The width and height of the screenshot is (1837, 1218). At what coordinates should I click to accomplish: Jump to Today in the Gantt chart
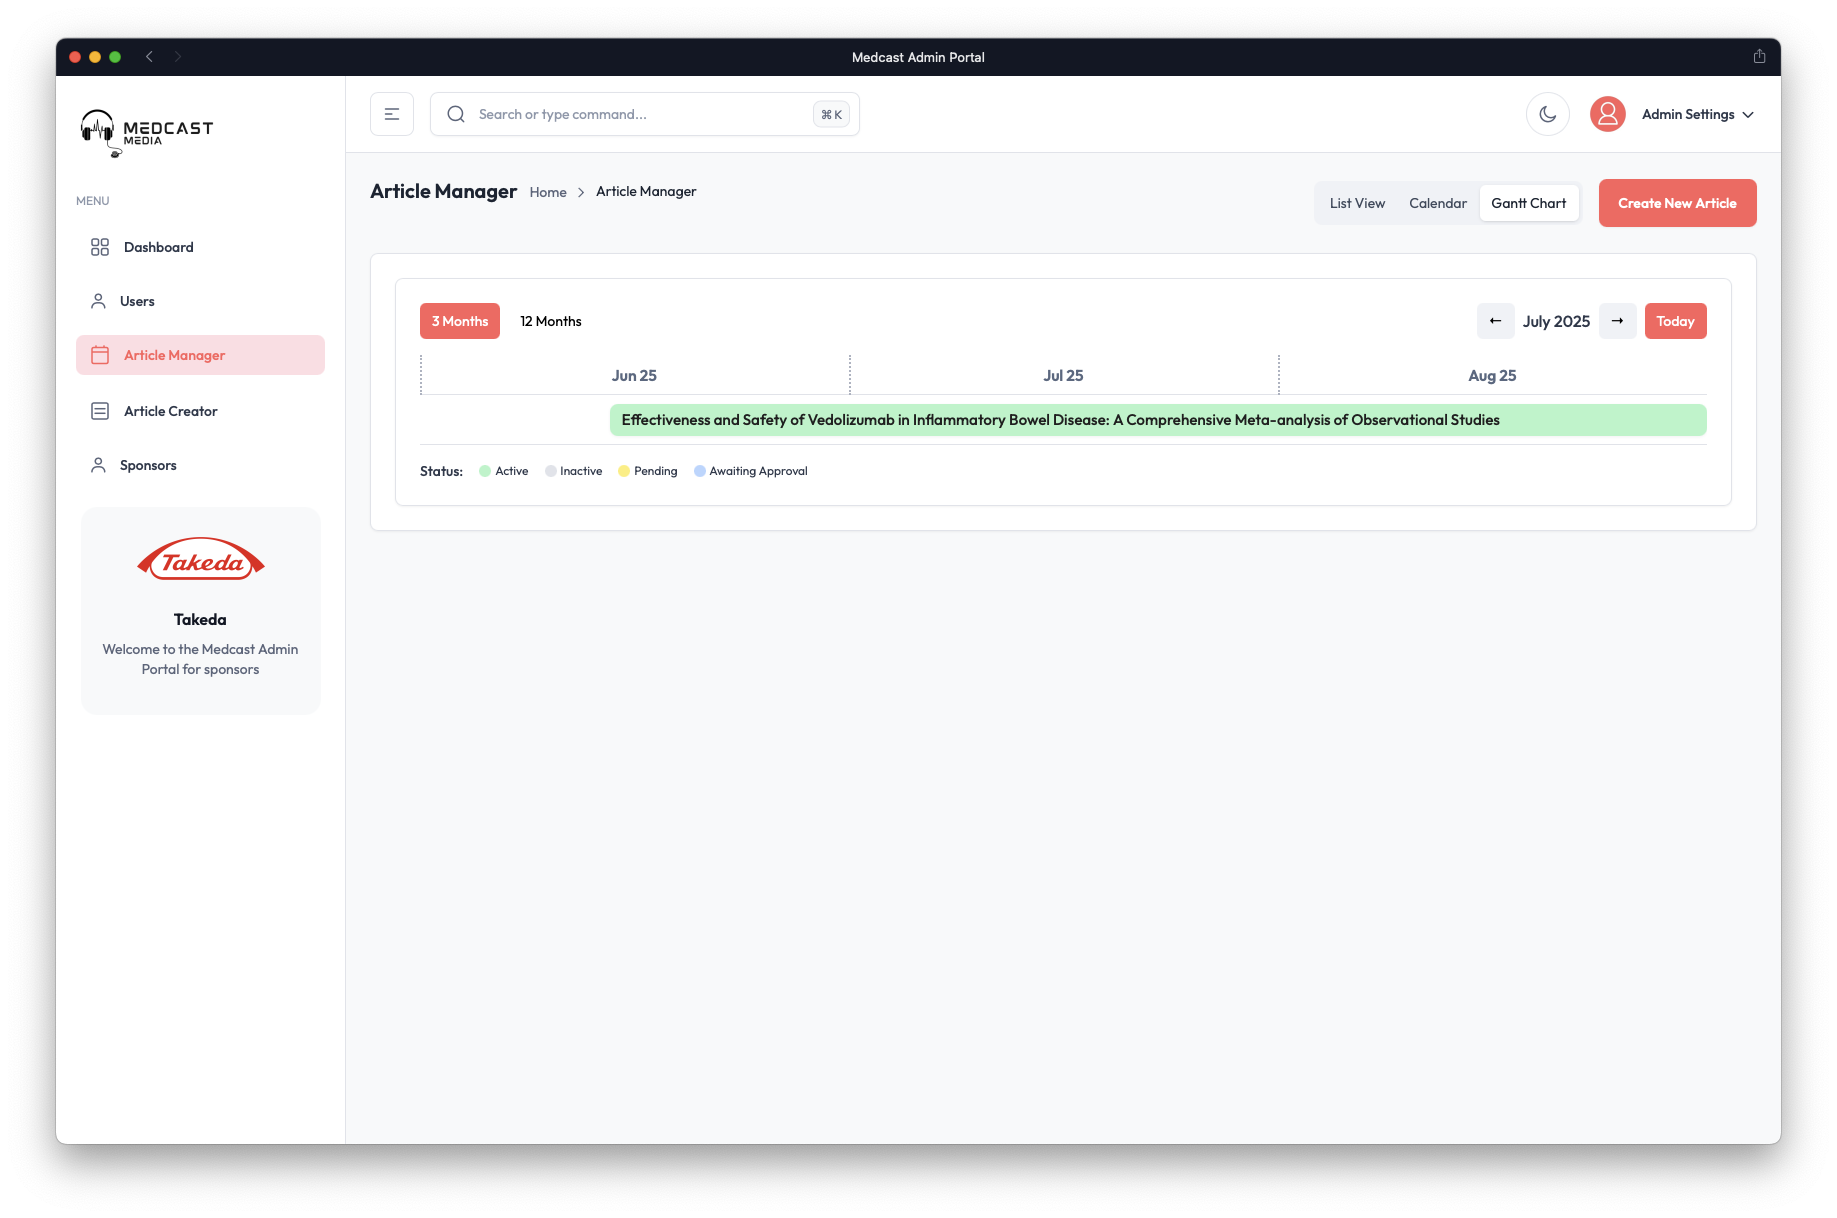[x=1675, y=321]
